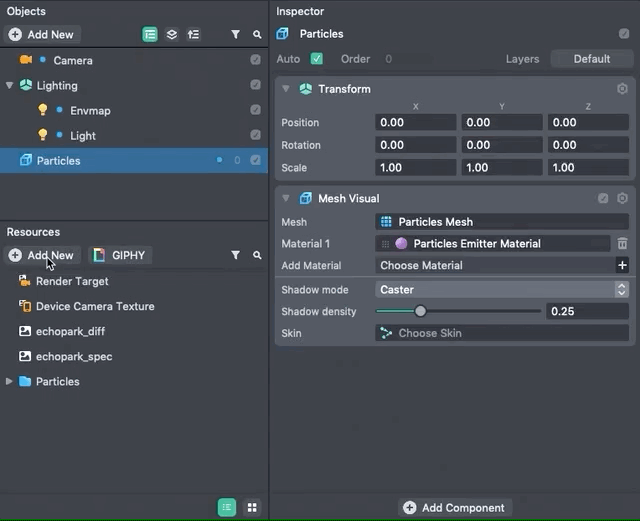Click the Order value field
This screenshot has height=521, width=640.
(x=407, y=59)
